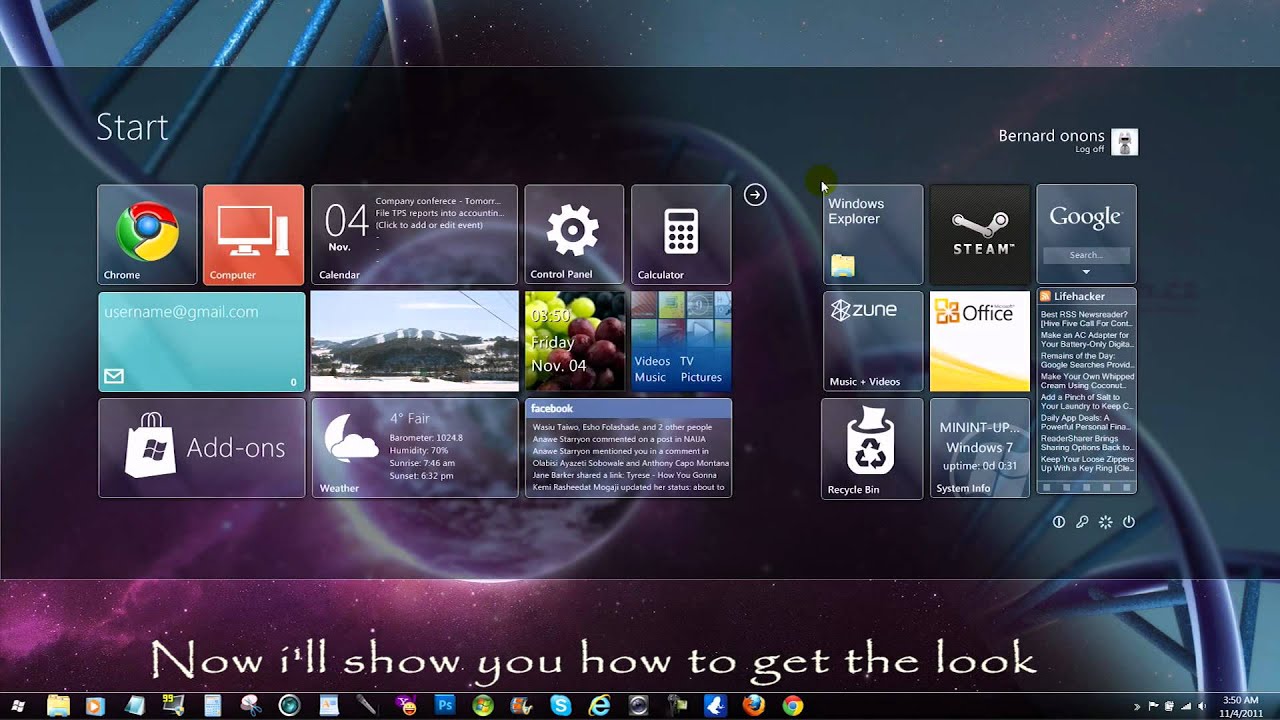Click the power icon at bottom right of Start

tap(1129, 522)
